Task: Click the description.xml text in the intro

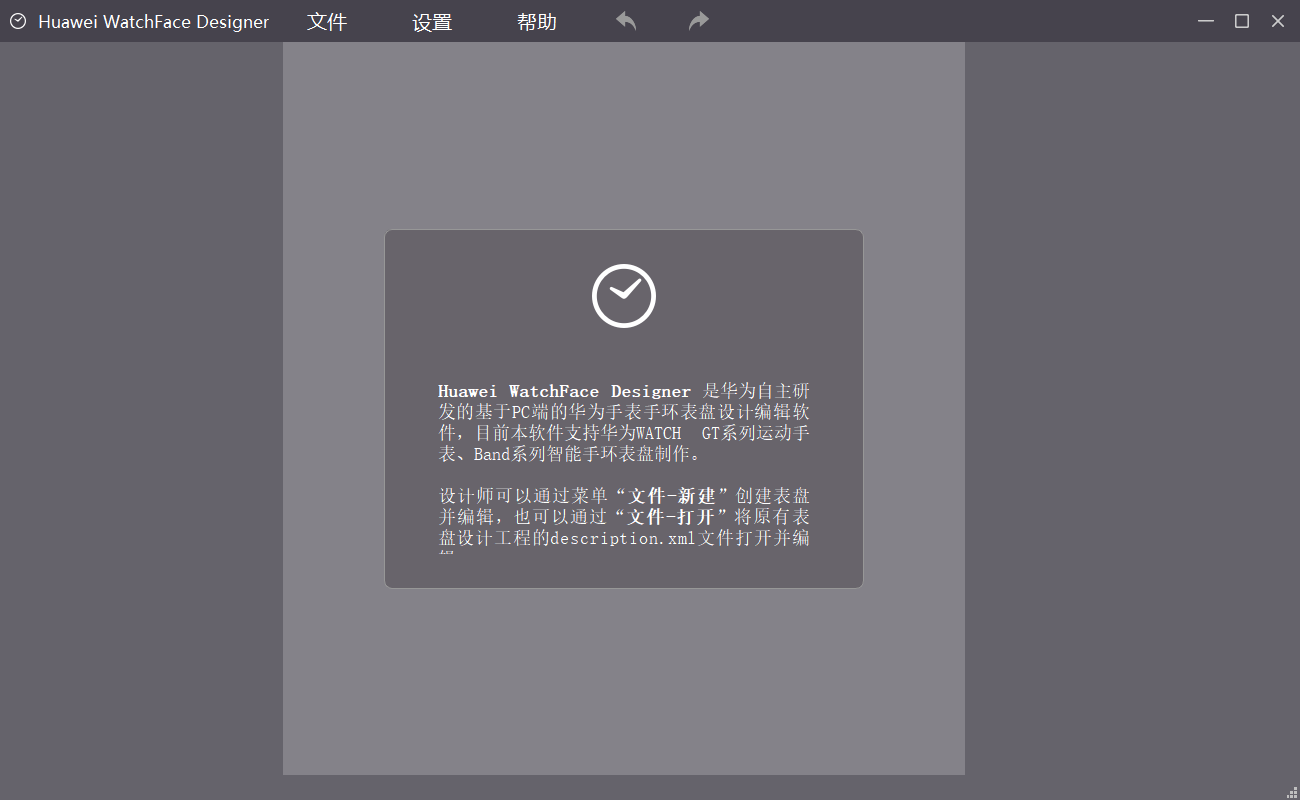Action: pyautogui.click(x=622, y=538)
